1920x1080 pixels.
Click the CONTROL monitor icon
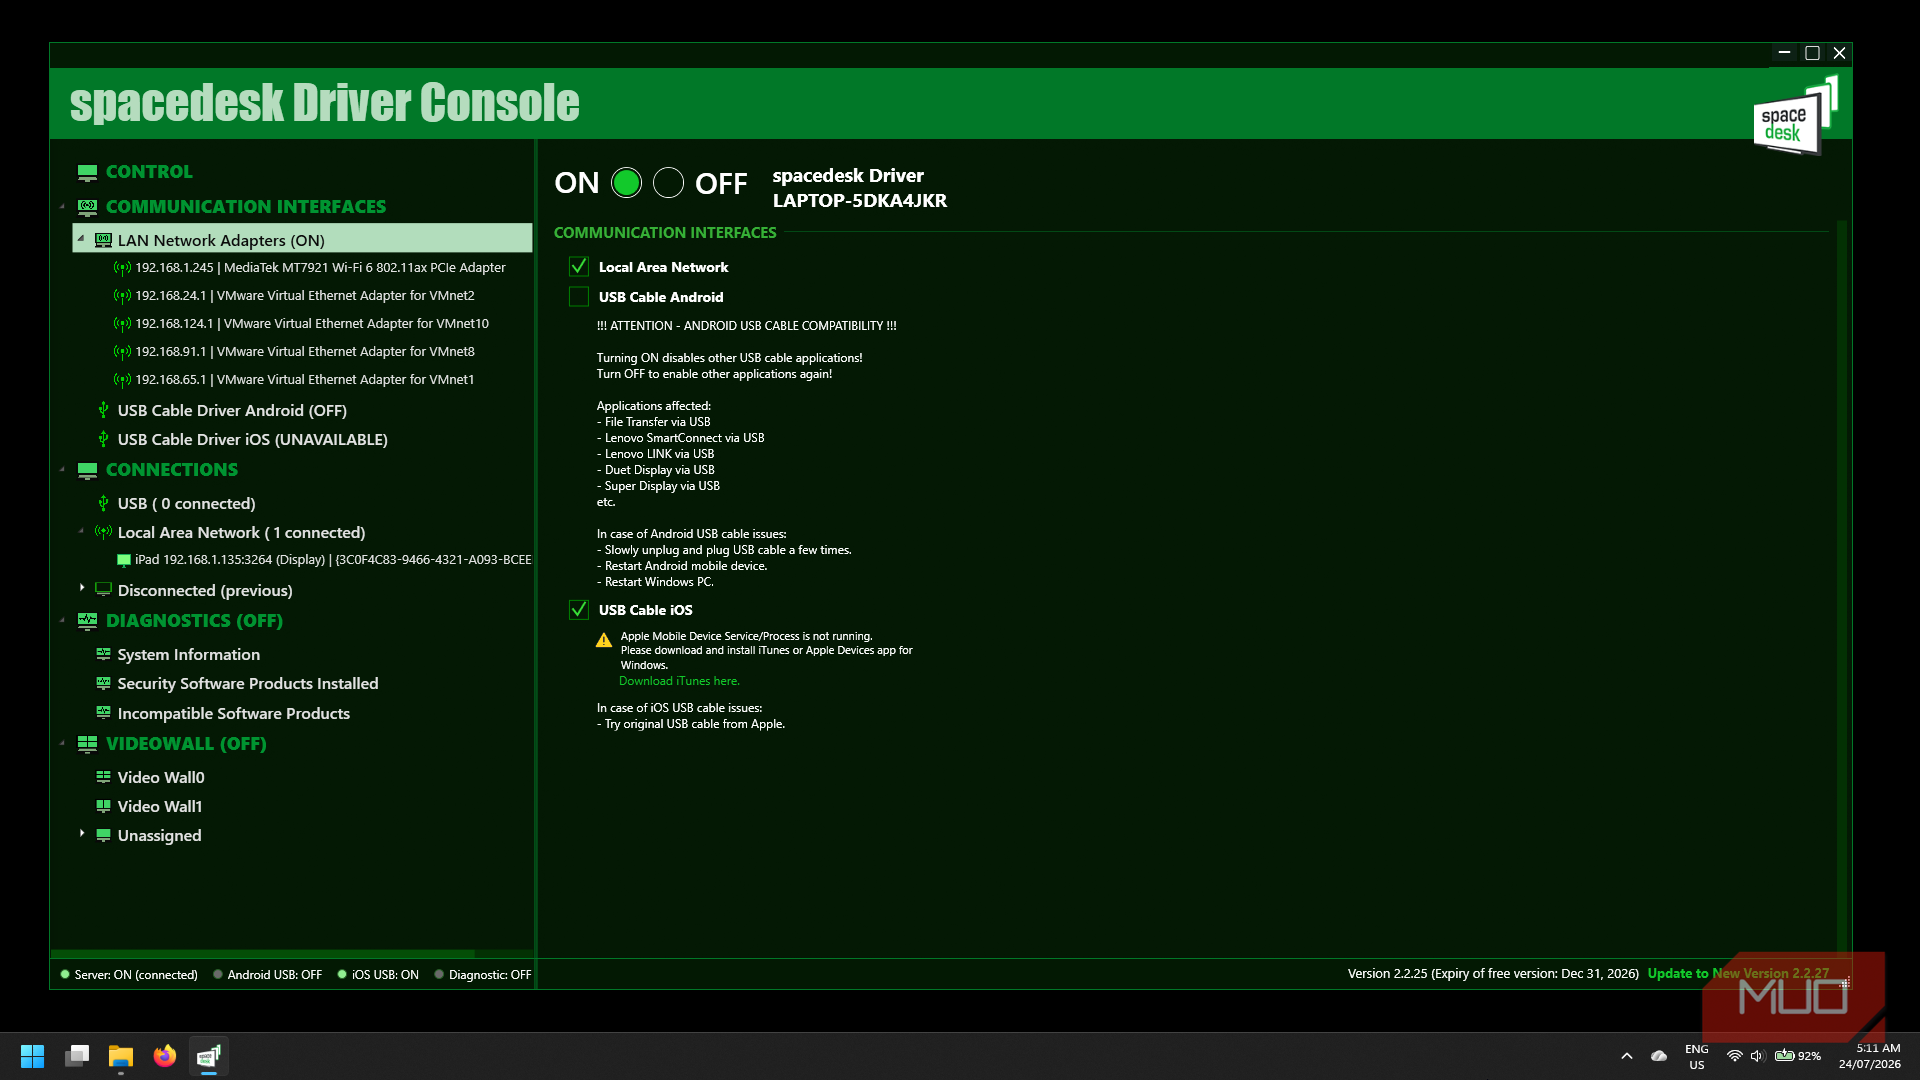coord(87,172)
